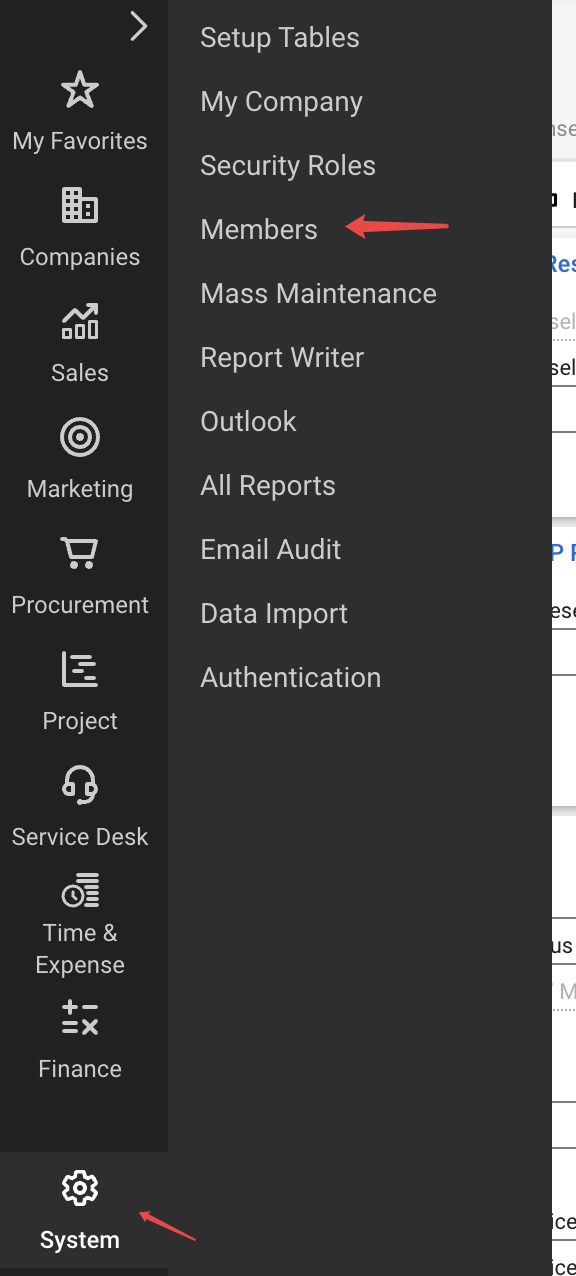Launch the Report Writer
Screen dimensions: 576x1276
[x=282, y=357]
